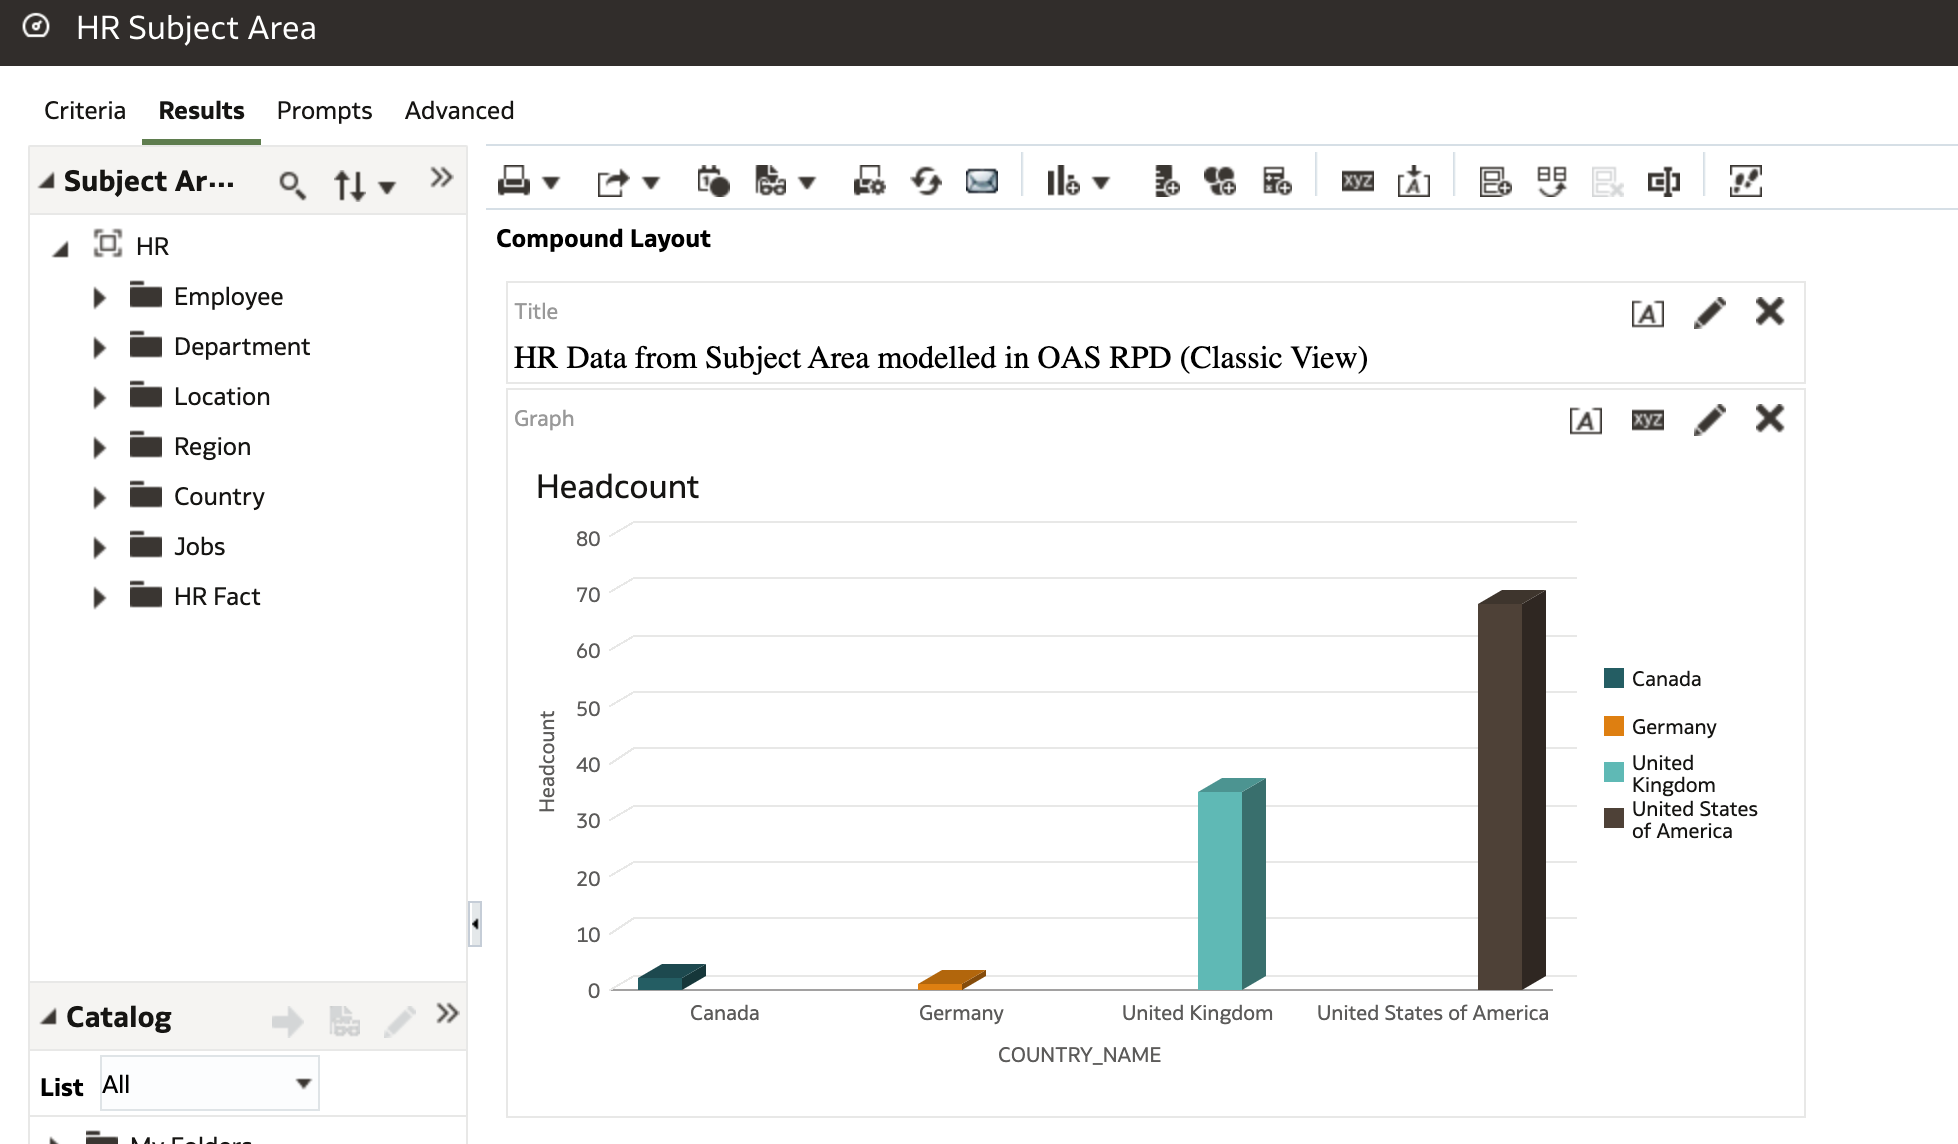Open Format Container for Graph view
The image size is (1958, 1144).
(1585, 420)
